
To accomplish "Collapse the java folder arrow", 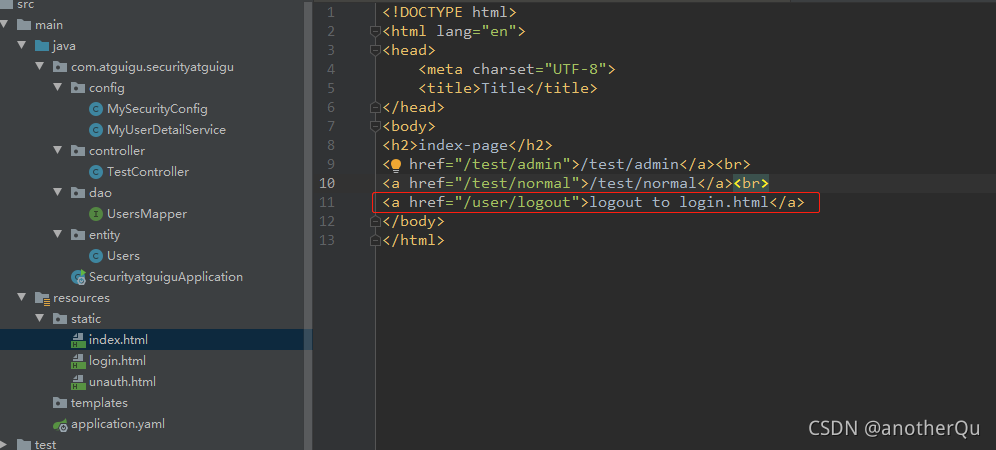I will pyautogui.click(x=22, y=46).
